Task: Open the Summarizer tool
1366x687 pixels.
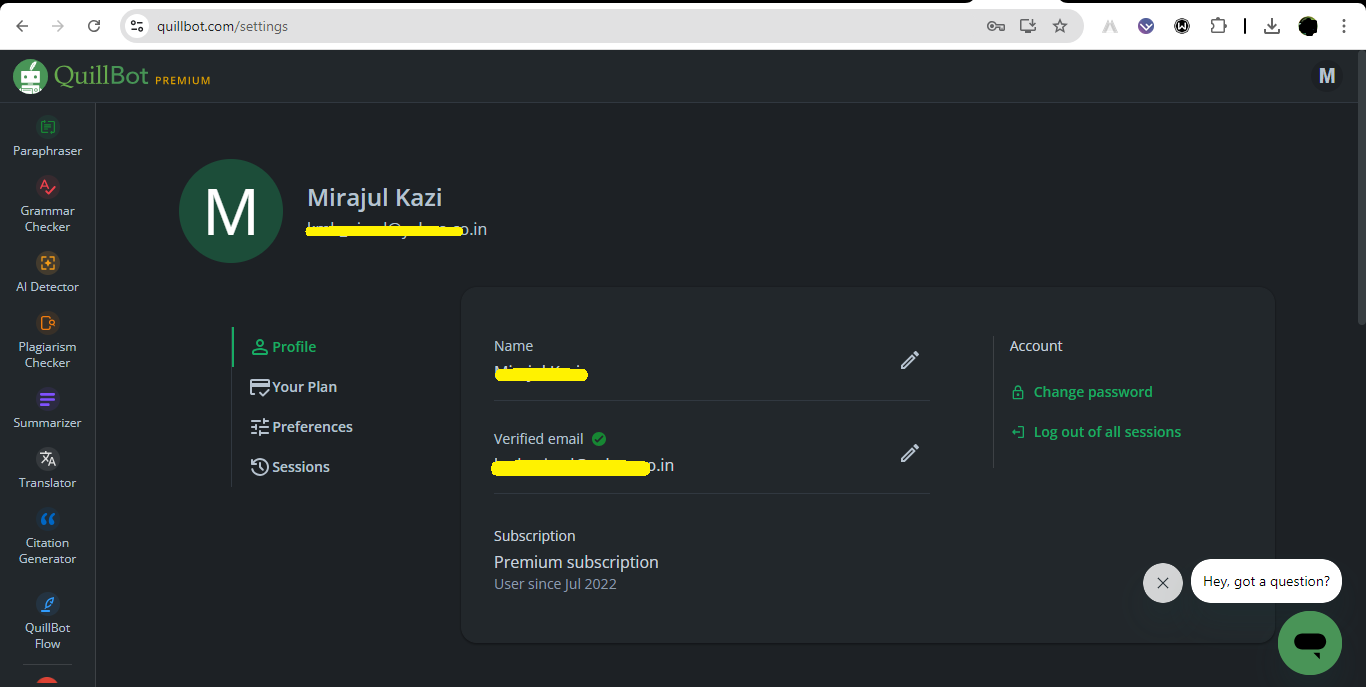Action: 47,409
